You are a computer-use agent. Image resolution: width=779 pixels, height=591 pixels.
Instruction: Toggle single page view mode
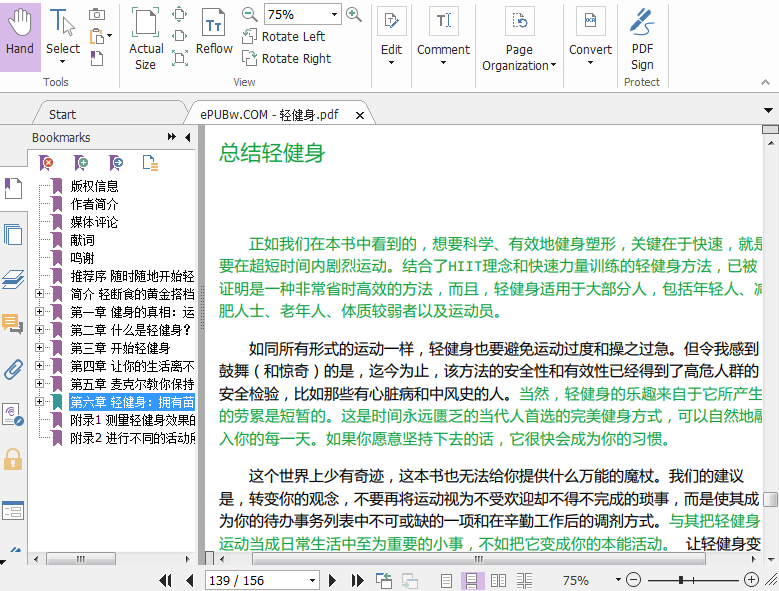click(447, 580)
